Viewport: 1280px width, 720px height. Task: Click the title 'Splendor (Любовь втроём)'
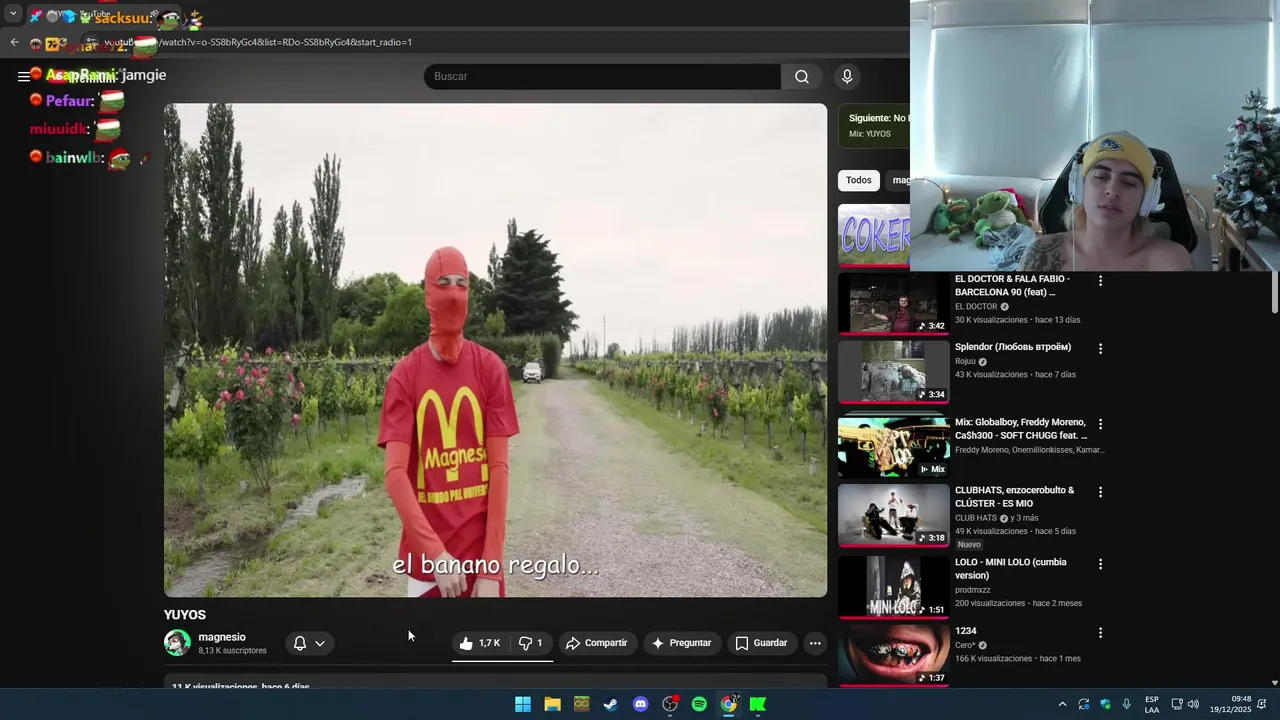point(1013,347)
